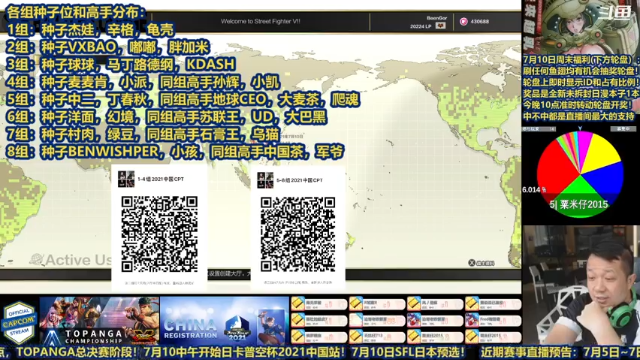The height and width of the screenshot is (360, 640).
Task: Select the 4组 seed line with 麦麦肯
Action: click(143, 82)
